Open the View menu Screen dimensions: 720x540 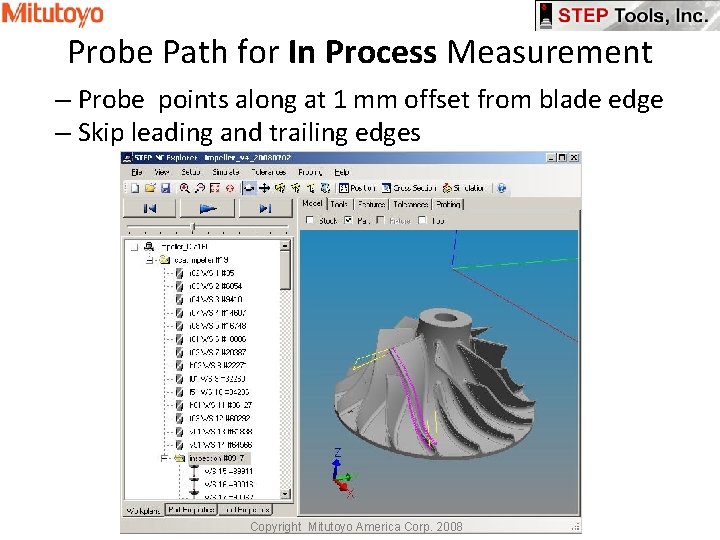(162, 172)
